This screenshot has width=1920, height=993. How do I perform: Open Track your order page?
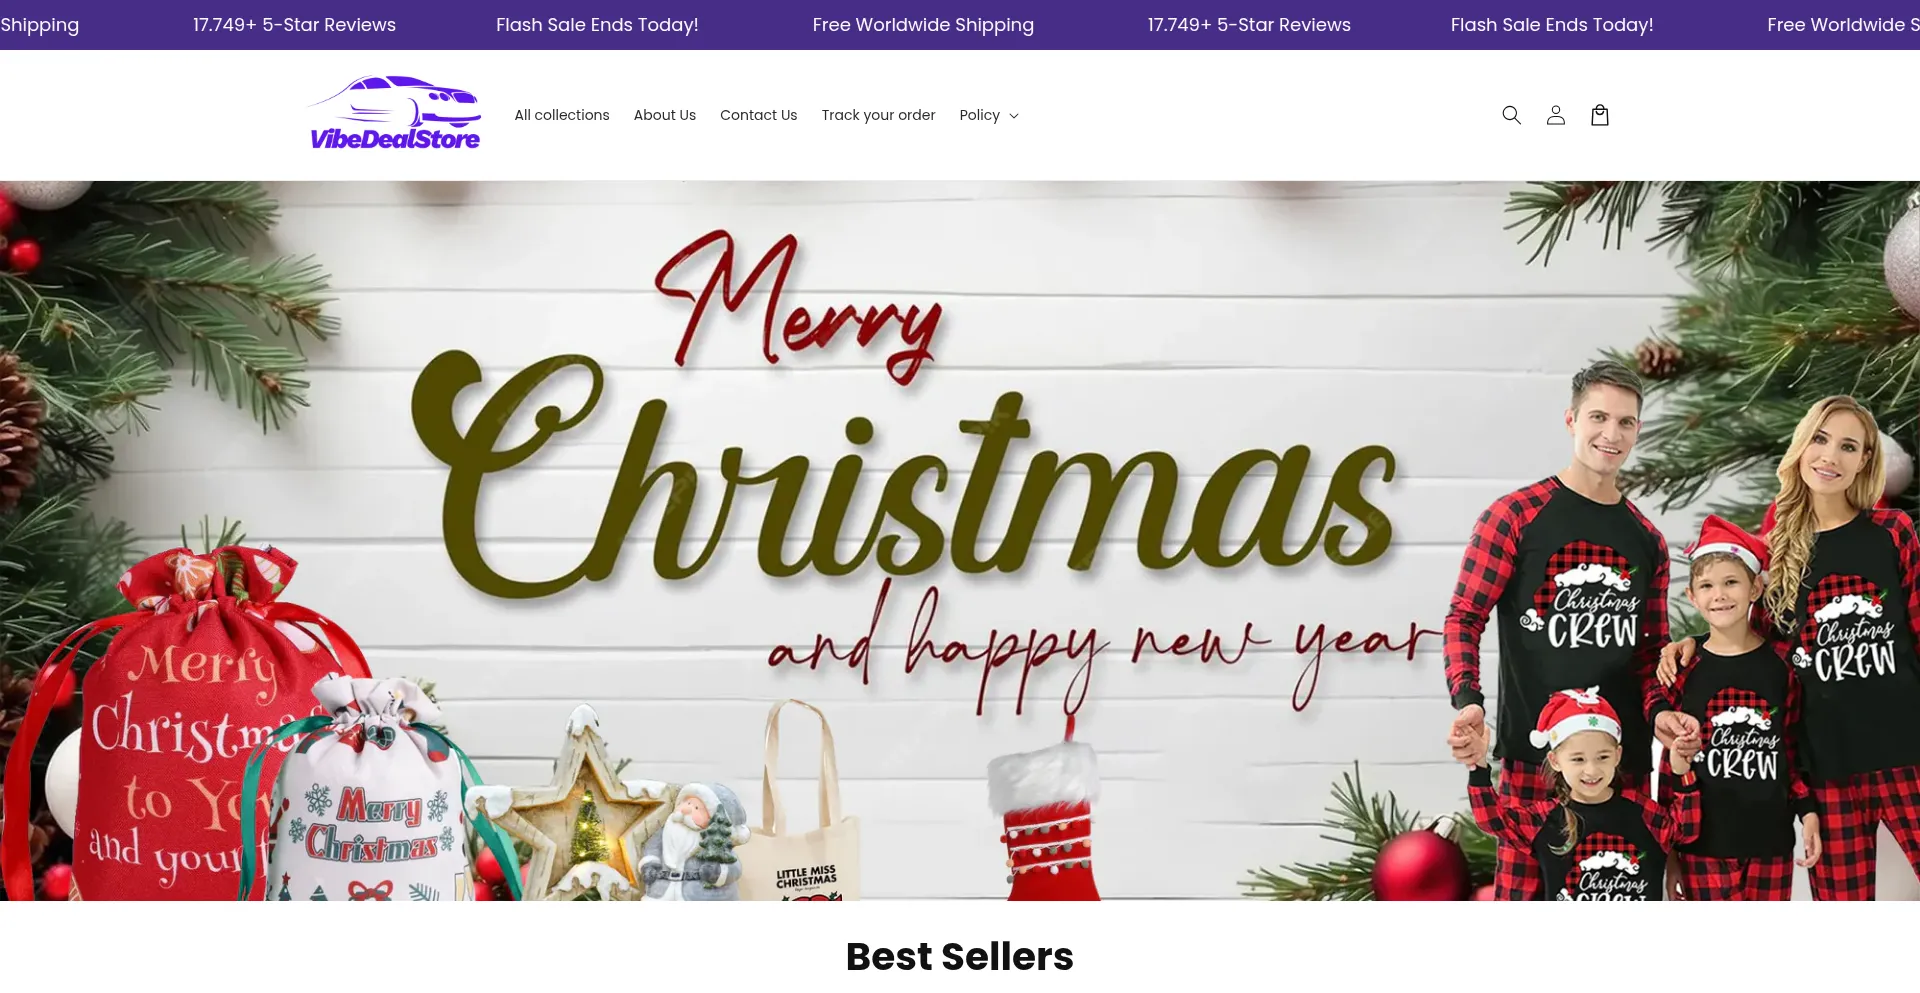coord(878,115)
